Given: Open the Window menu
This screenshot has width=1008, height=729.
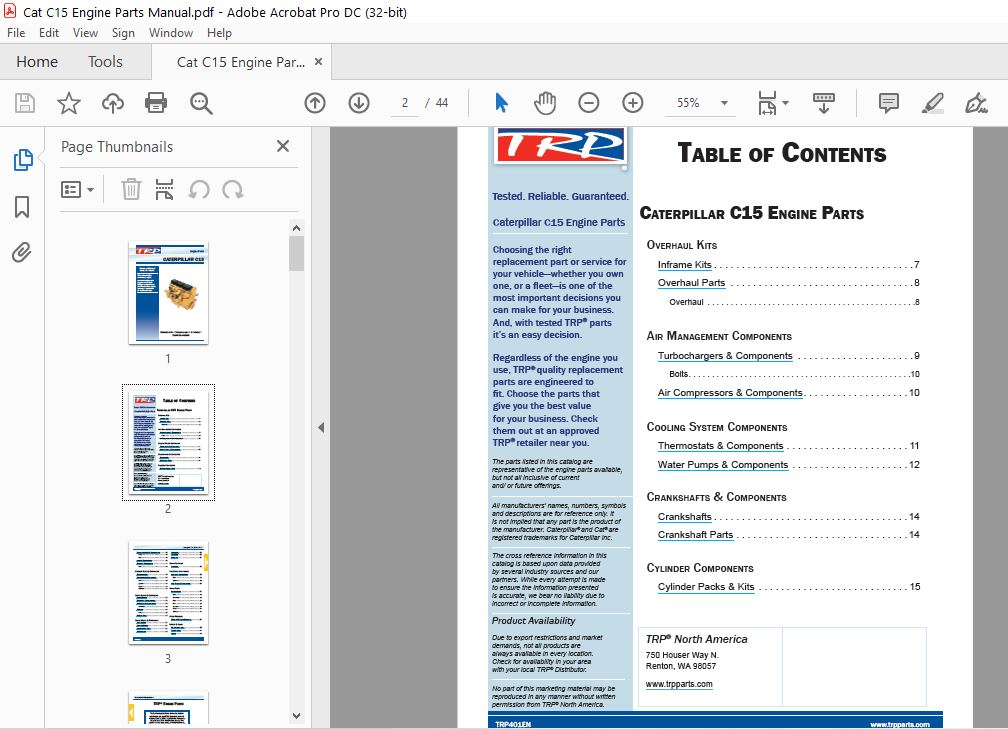Looking at the screenshot, I should tap(171, 33).
